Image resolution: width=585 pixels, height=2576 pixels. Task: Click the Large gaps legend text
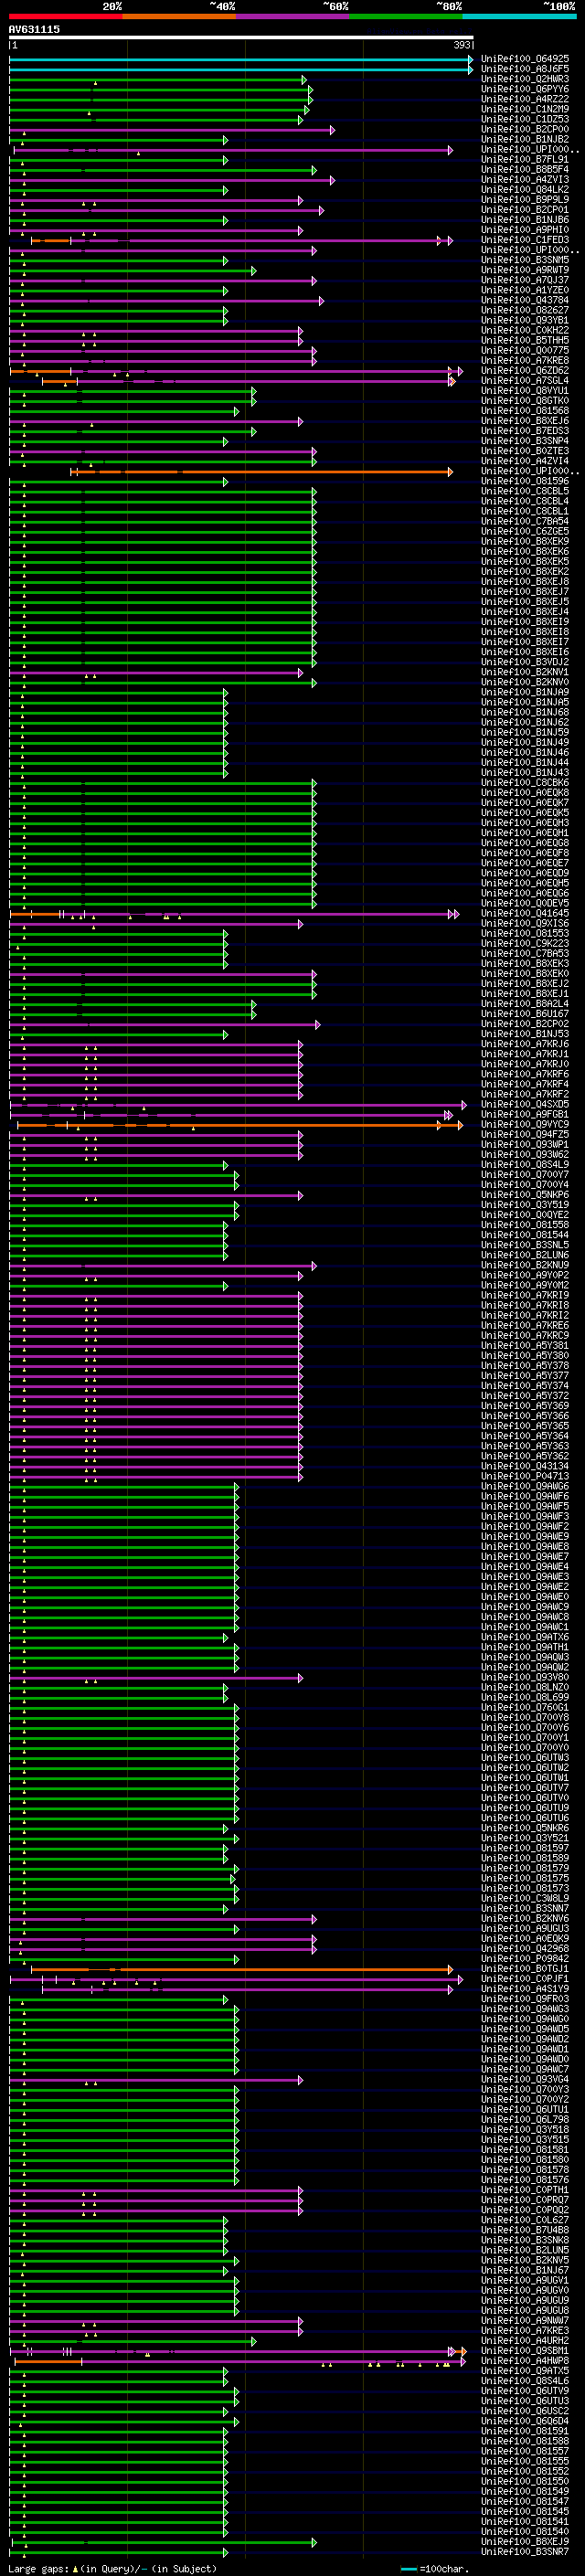[x=111, y=2569]
